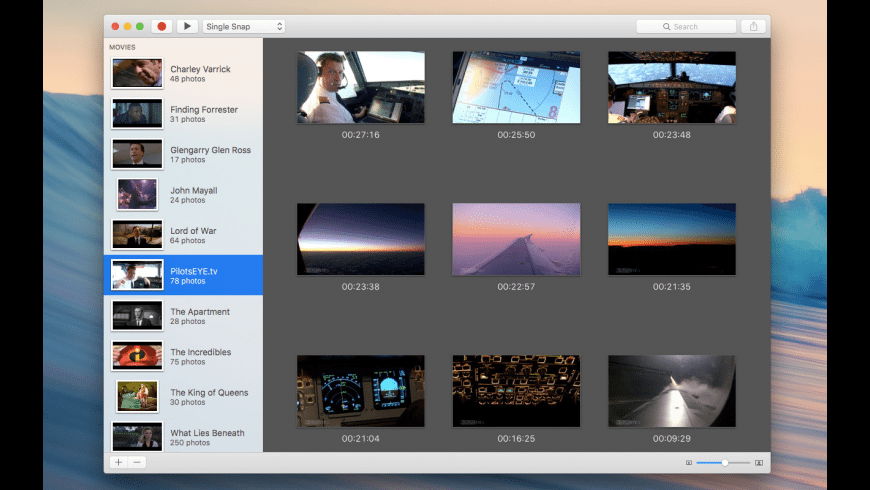This screenshot has width=870, height=490.
Task: Select the 00:16:25 cockpit panel snapshot
Action: click(516, 391)
